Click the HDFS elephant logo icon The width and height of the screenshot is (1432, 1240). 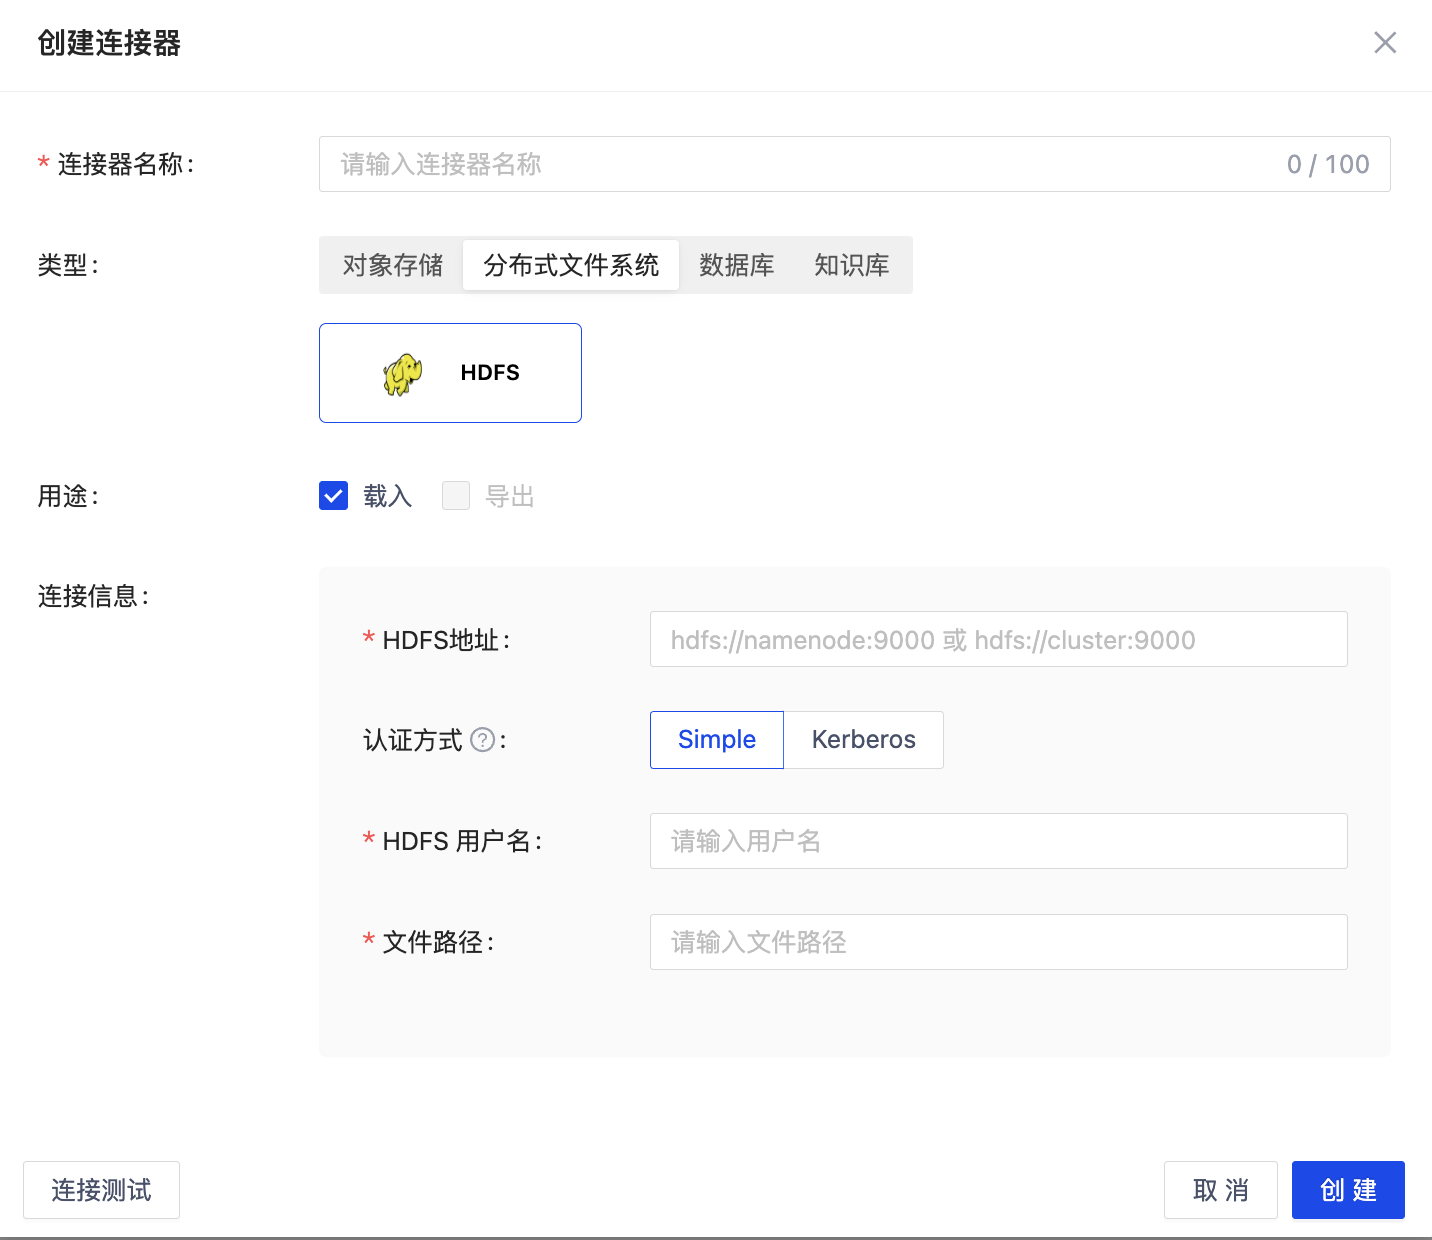click(x=402, y=374)
